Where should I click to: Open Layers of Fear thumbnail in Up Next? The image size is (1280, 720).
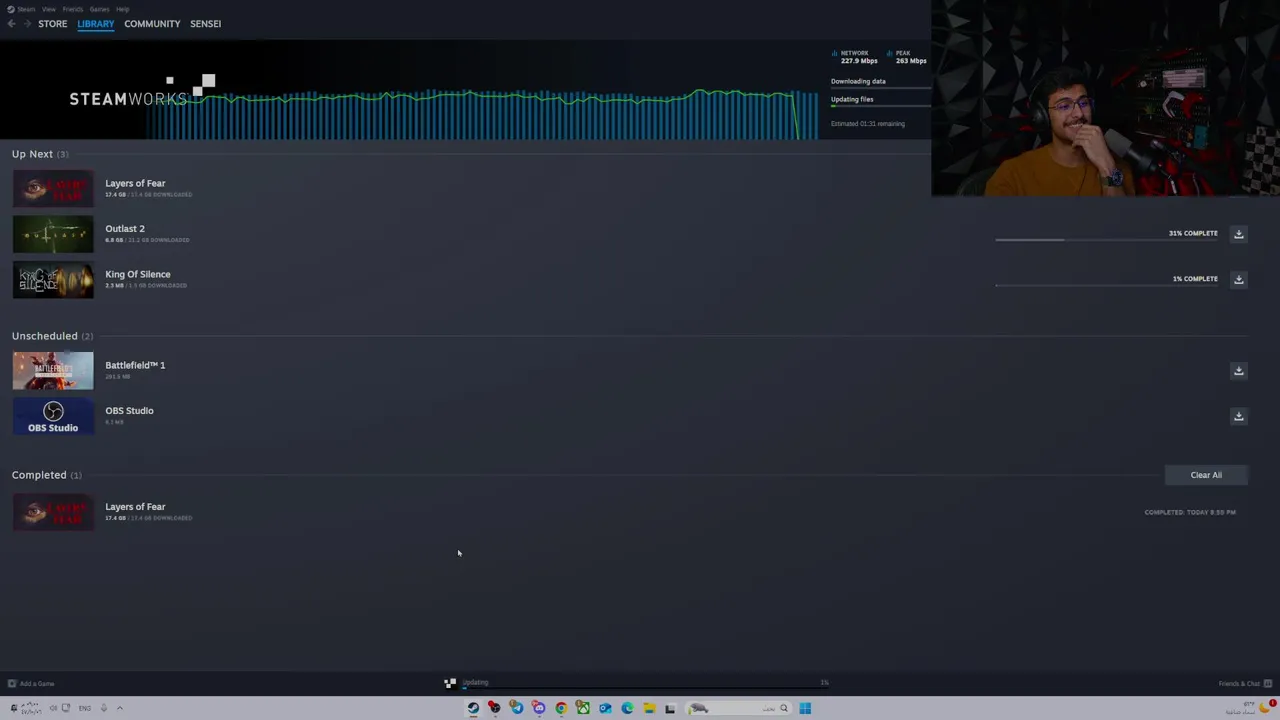53,189
